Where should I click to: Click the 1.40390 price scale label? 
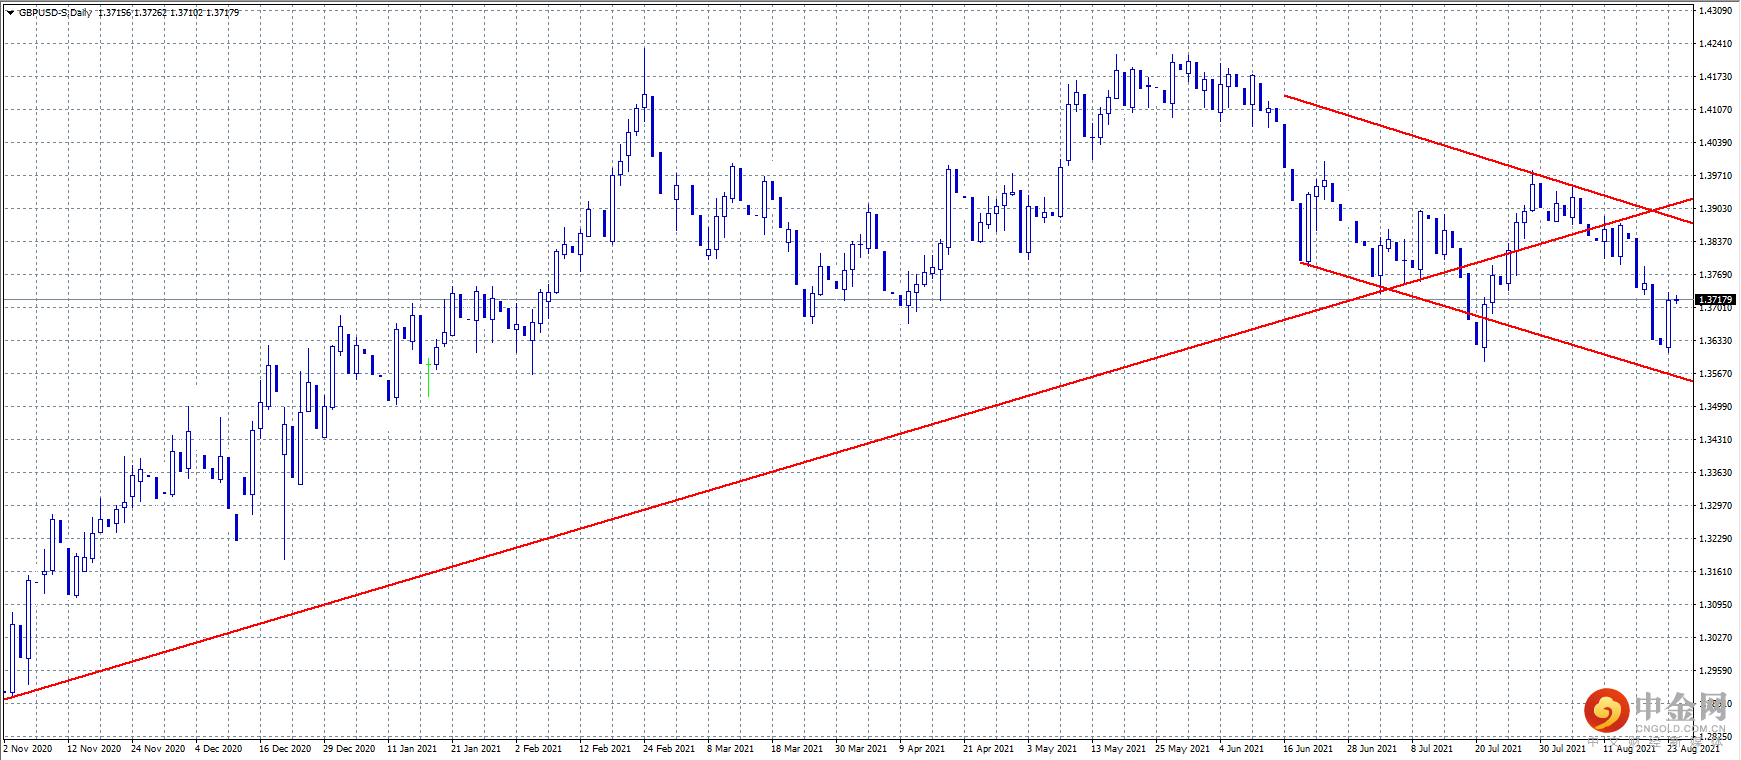click(x=1715, y=143)
